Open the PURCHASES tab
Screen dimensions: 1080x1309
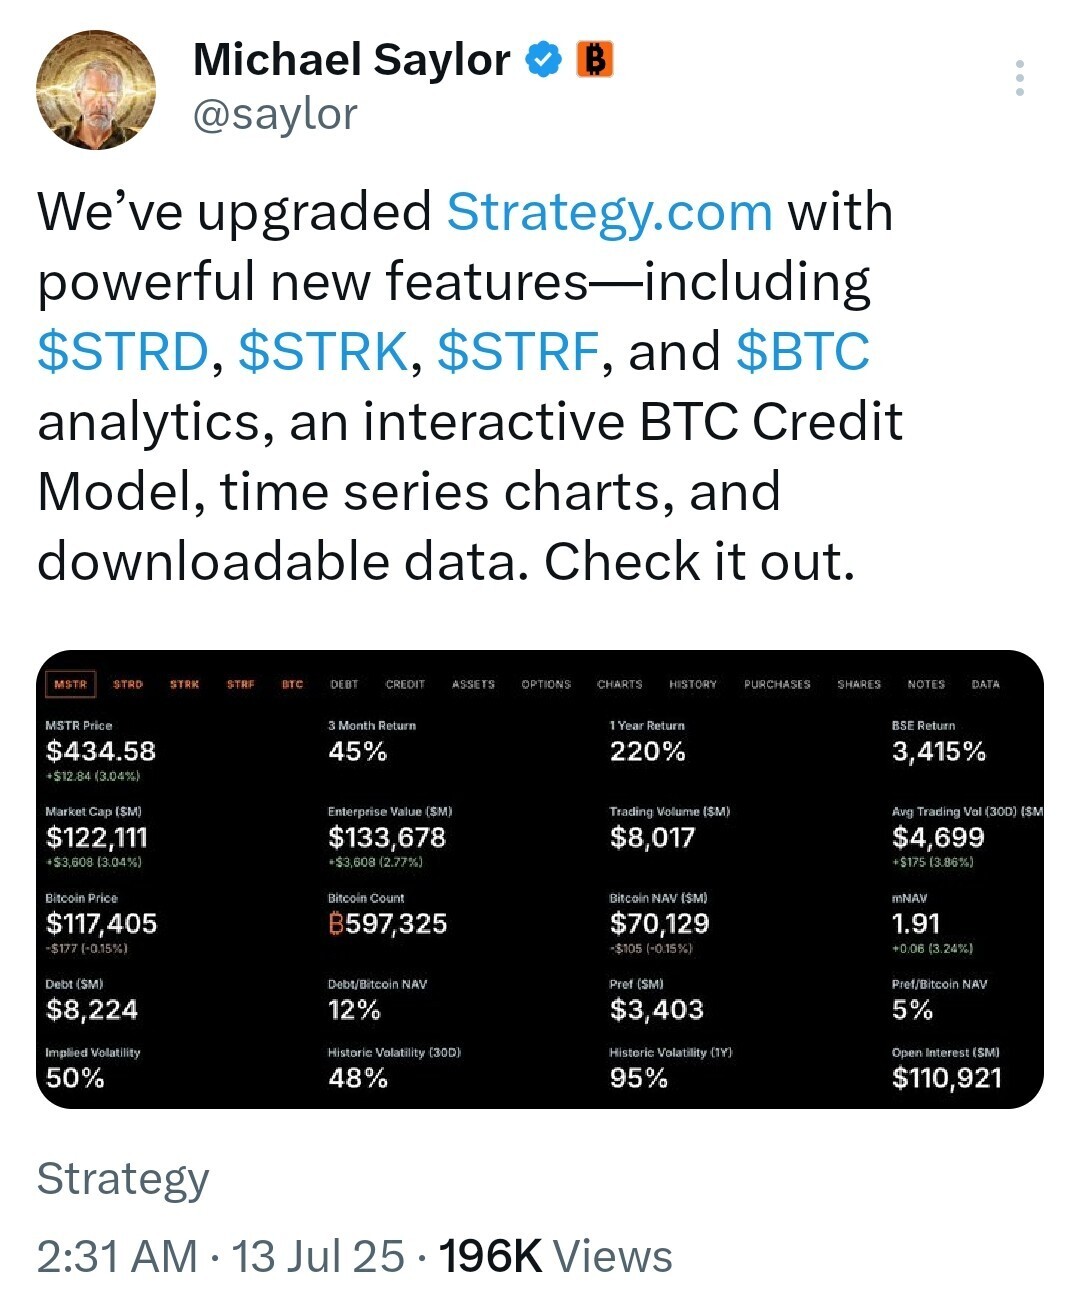[x=777, y=685]
